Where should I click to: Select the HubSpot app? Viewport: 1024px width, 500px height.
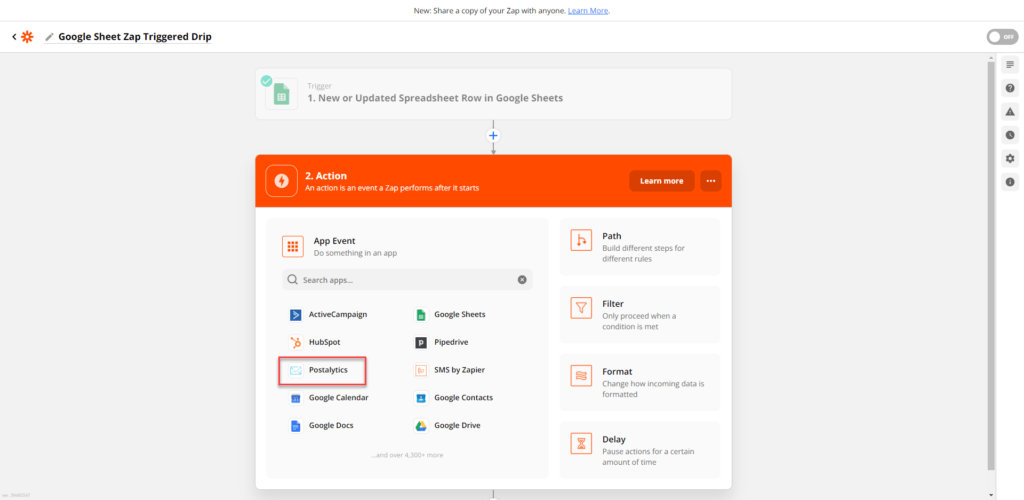(315, 342)
